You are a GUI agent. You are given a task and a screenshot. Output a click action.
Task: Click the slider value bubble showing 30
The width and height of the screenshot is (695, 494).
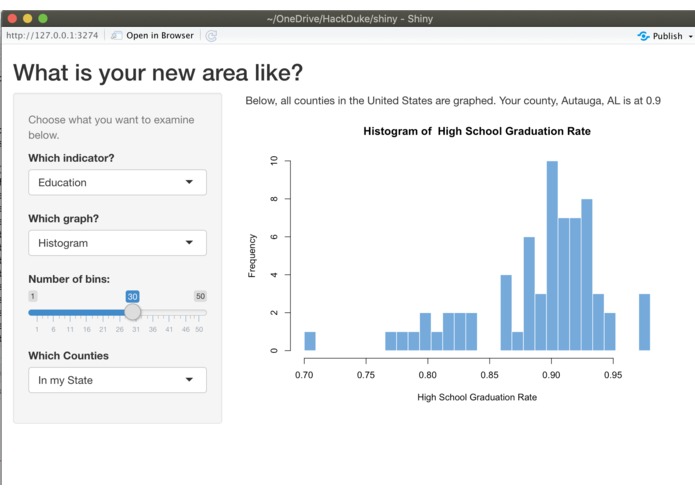132,296
